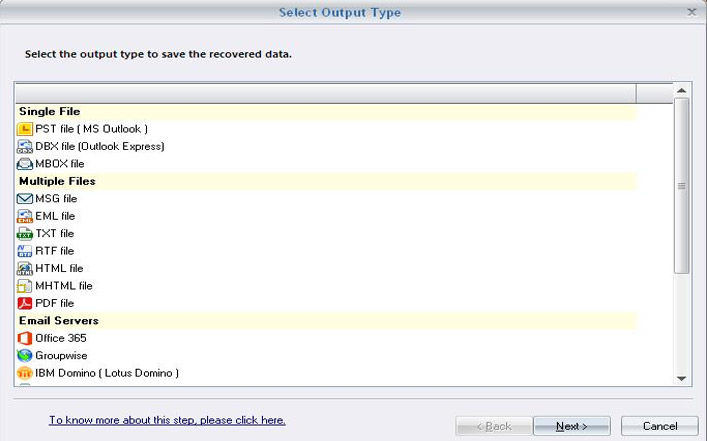The width and height of the screenshot is (707, 441).
Task: Click the scrollbar down arrow
Action: click(x=681, y=378)
